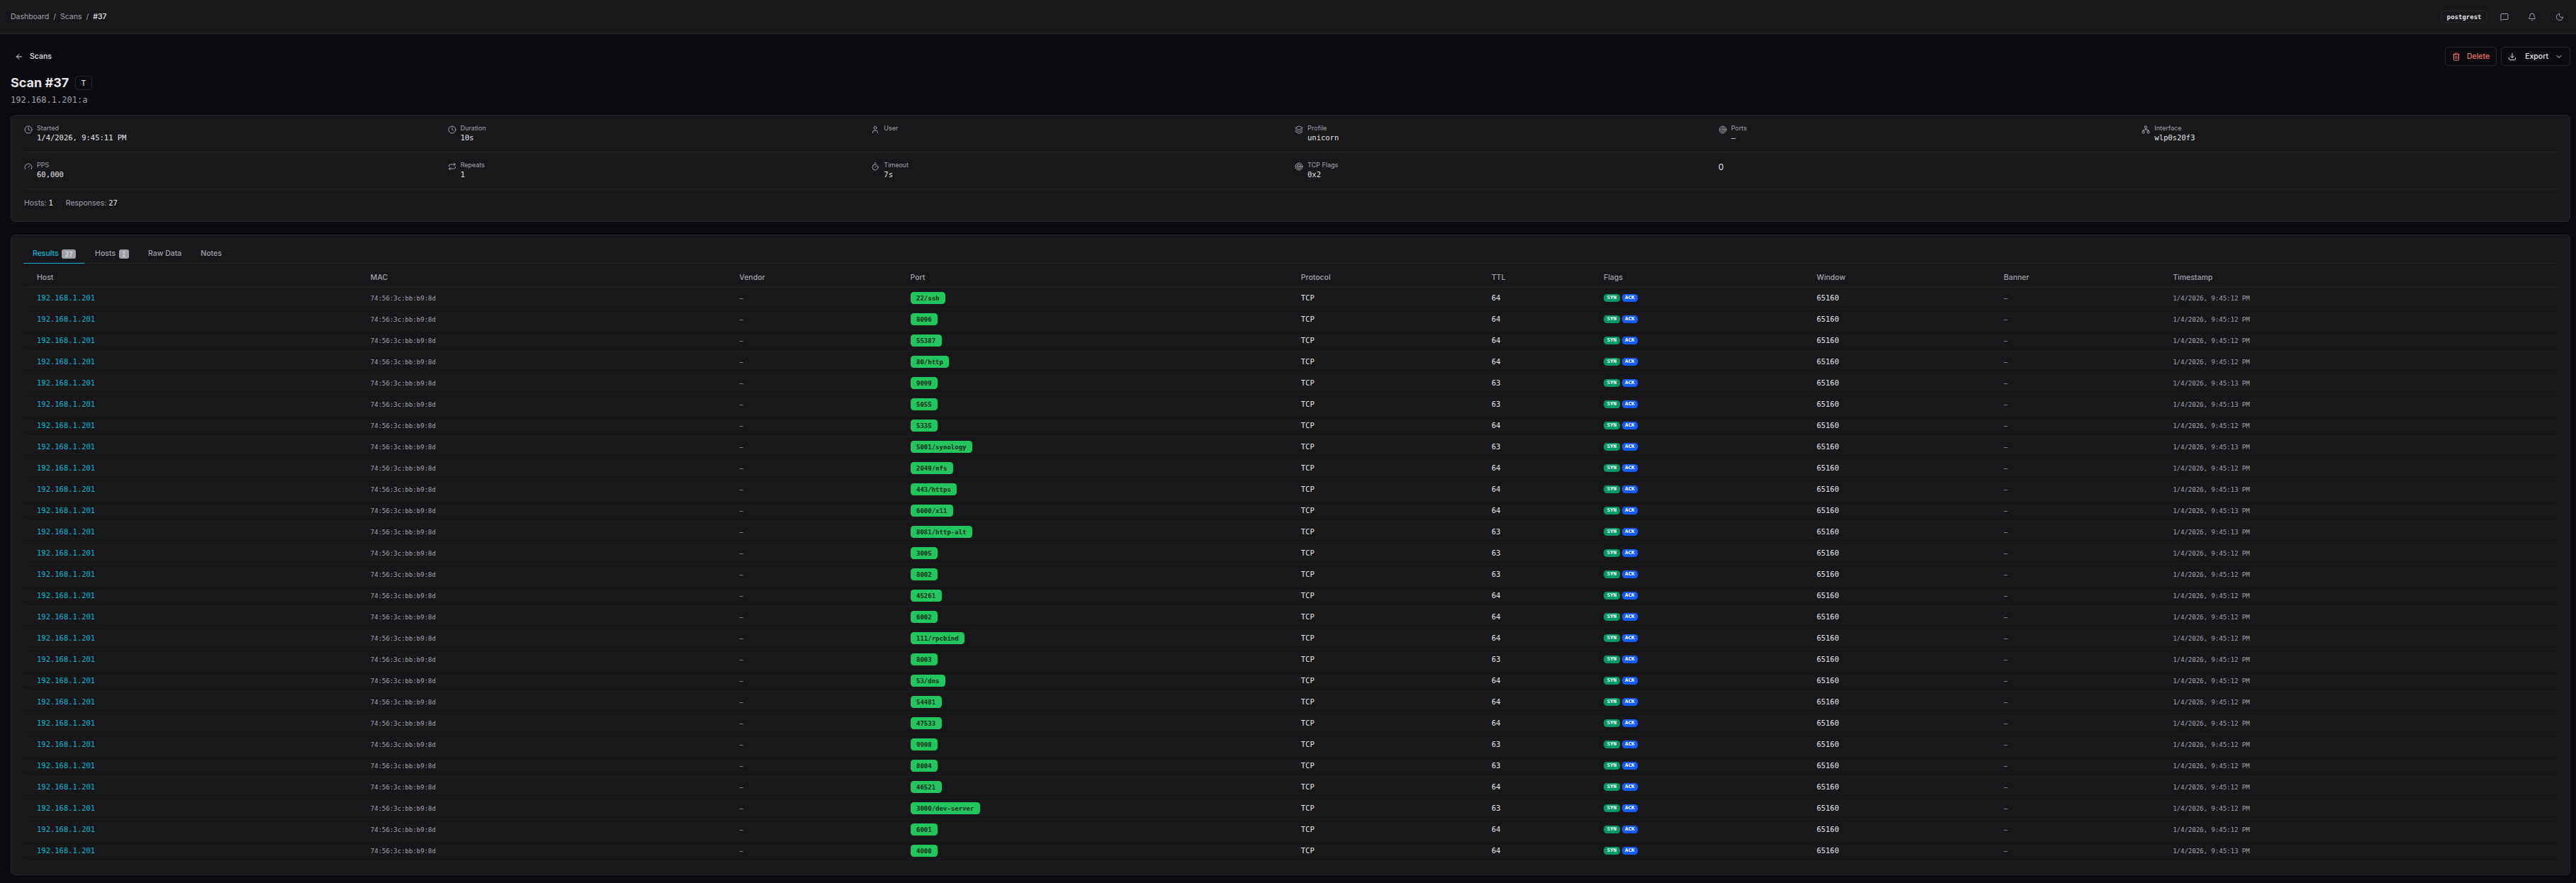Click the download icon in Export button
2576x883 pixels.
(2512, 57)
